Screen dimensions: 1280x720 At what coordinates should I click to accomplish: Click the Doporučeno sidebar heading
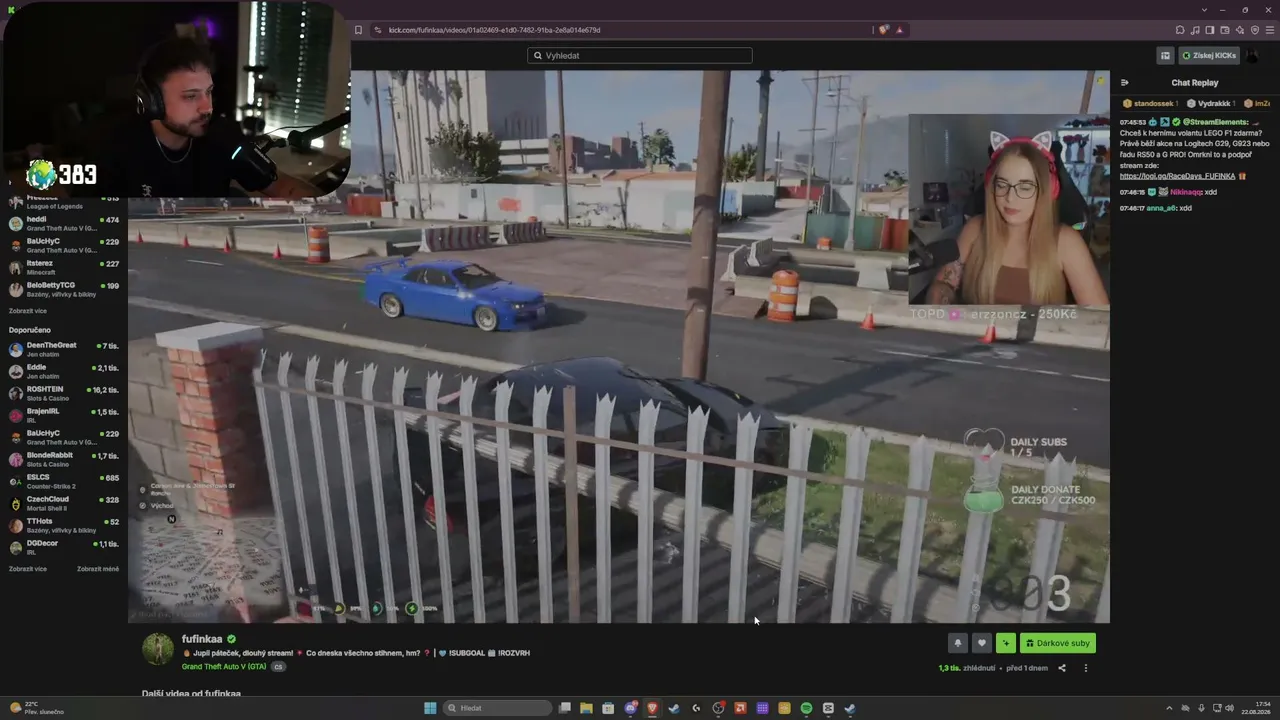30,330
